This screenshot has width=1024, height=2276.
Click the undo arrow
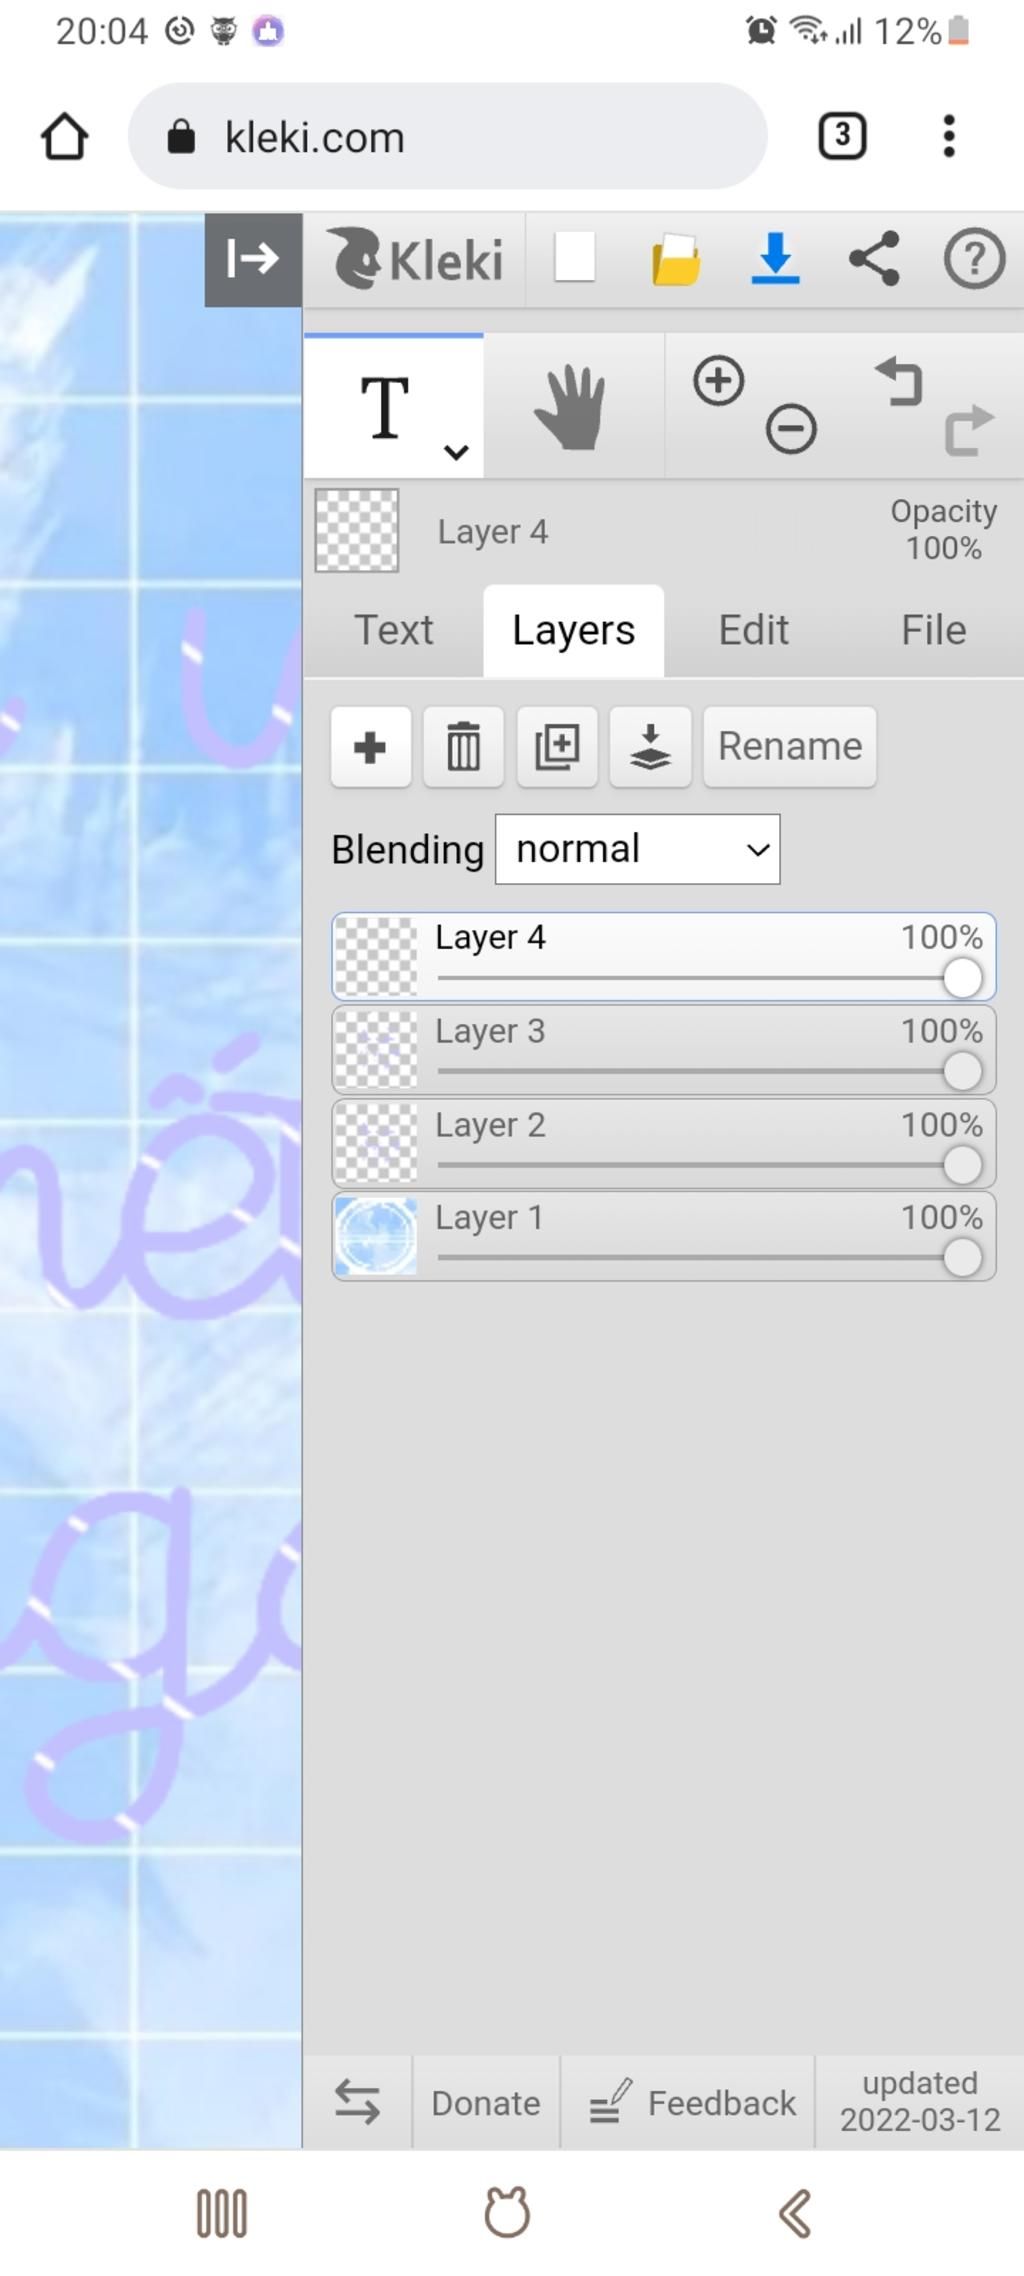[899, 382]
